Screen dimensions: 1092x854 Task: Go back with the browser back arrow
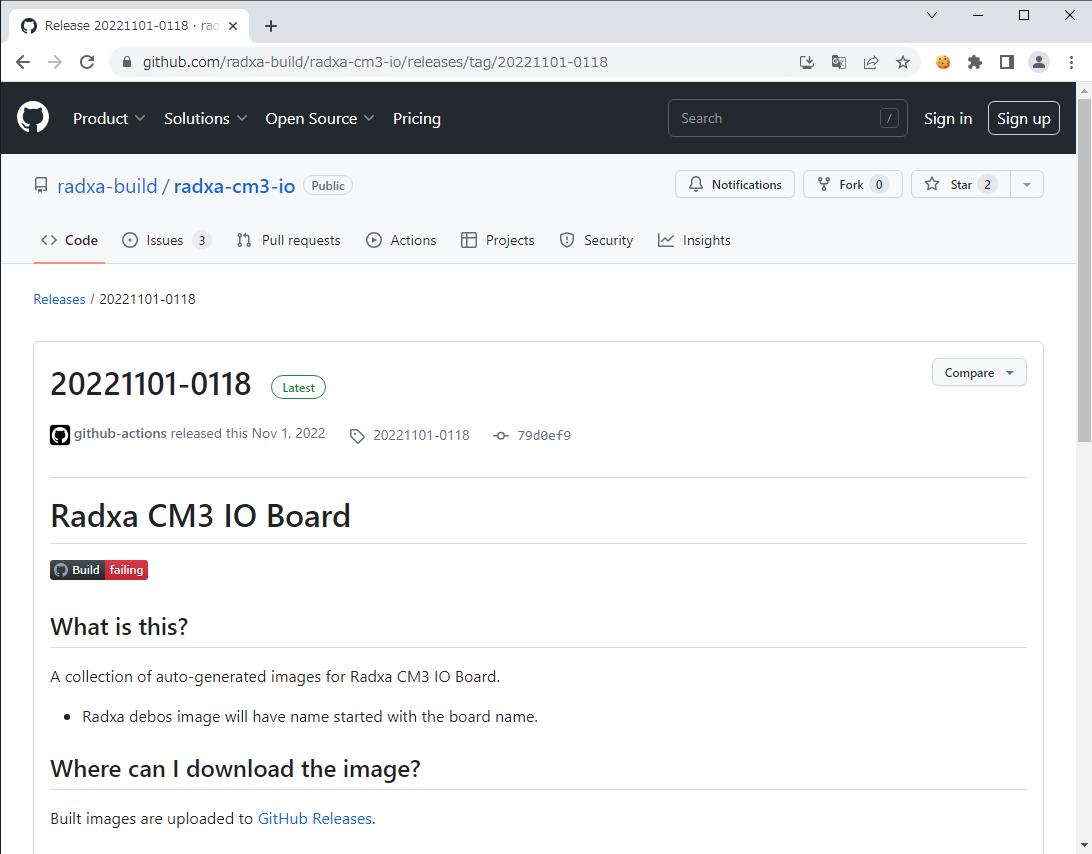tap(23, 62)
